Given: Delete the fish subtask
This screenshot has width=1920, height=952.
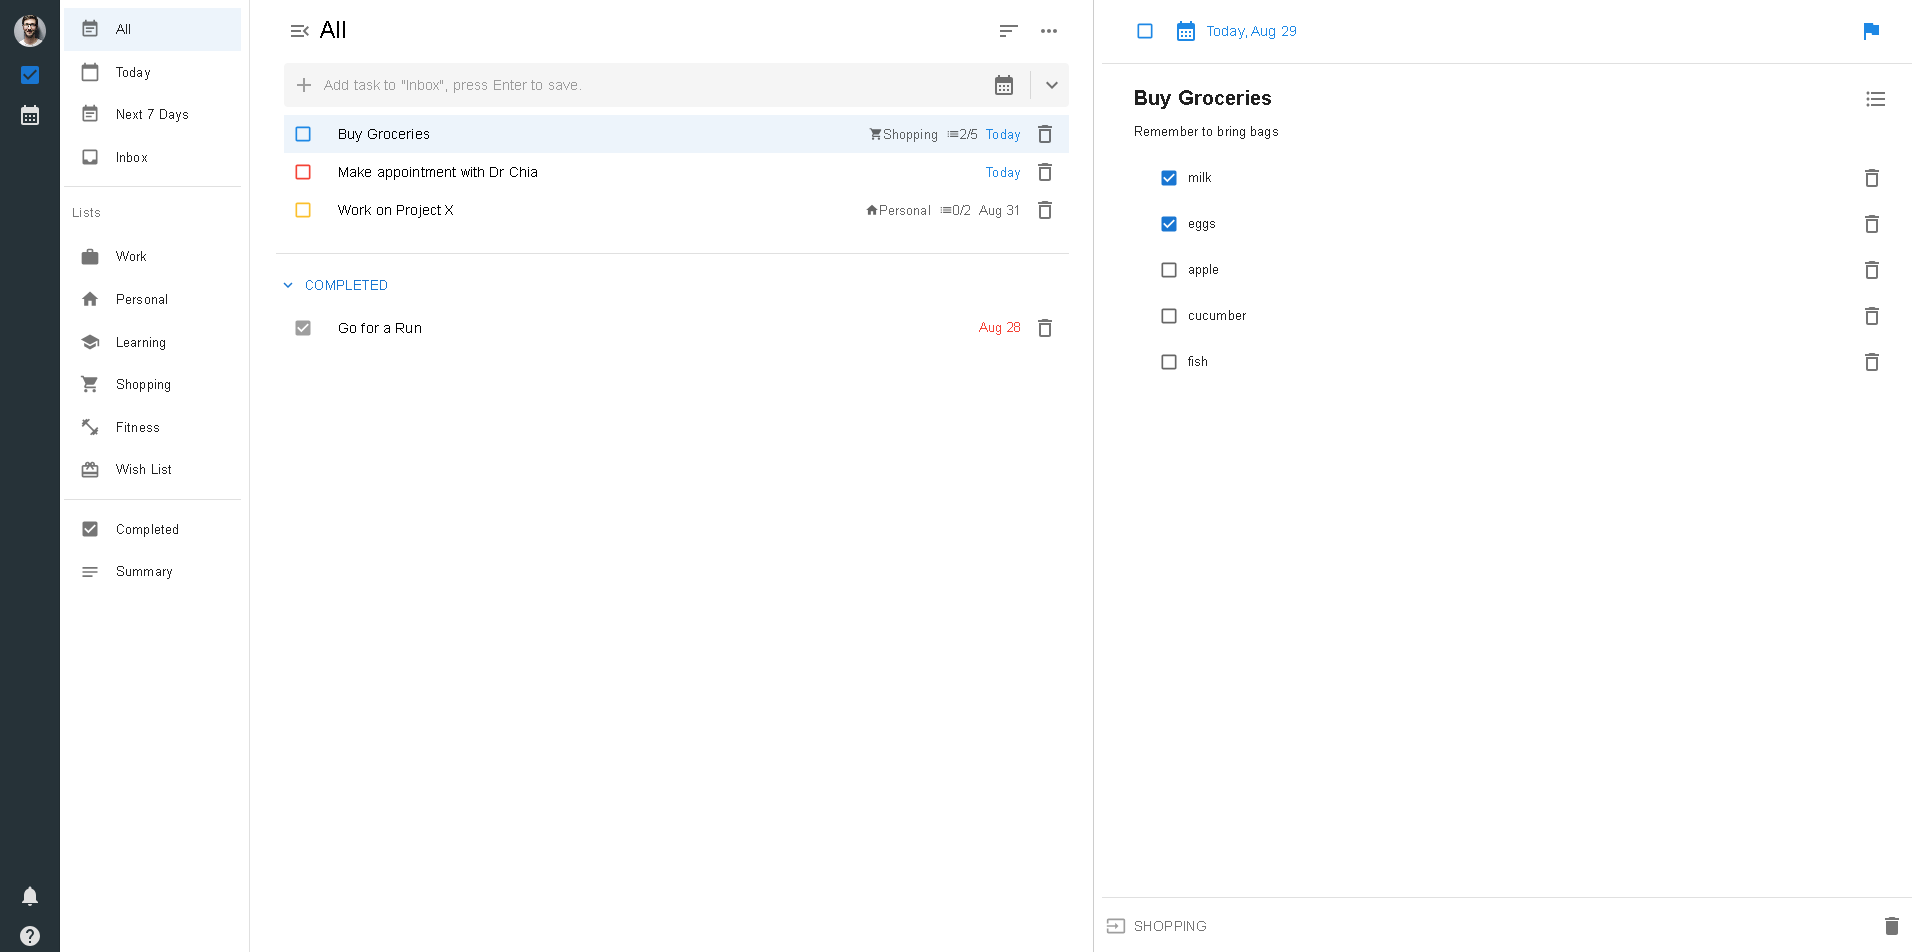Looking at the screenshot, I should click(1871, 362).
